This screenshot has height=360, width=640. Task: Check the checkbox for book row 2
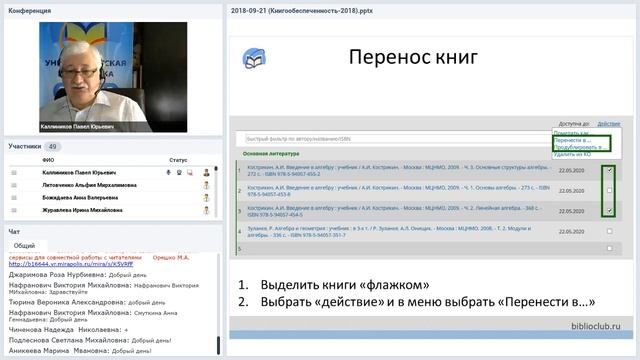tap(609, 191)
